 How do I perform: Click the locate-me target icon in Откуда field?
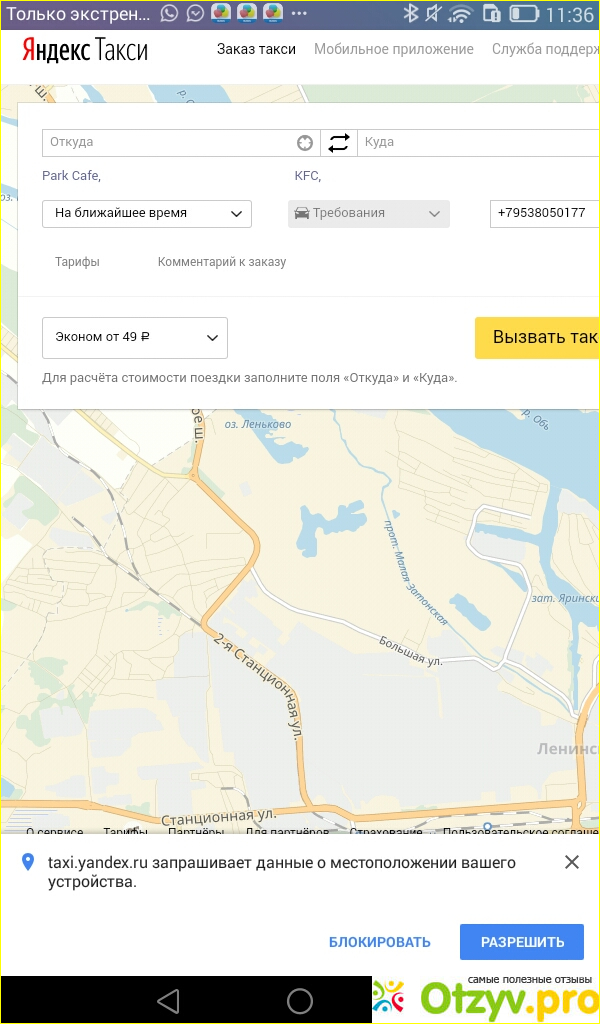305,142
